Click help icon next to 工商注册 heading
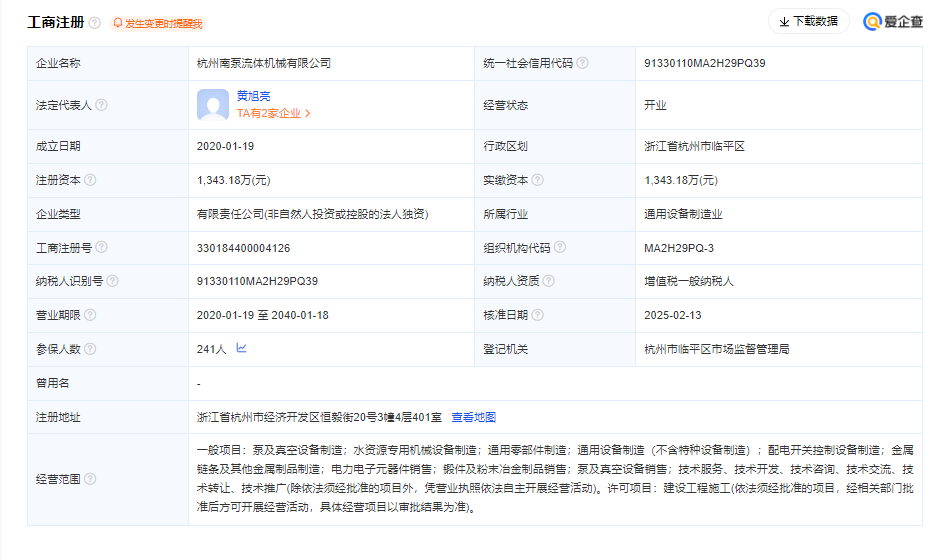The width and height of the screenshot is (948, 560). 94,23
